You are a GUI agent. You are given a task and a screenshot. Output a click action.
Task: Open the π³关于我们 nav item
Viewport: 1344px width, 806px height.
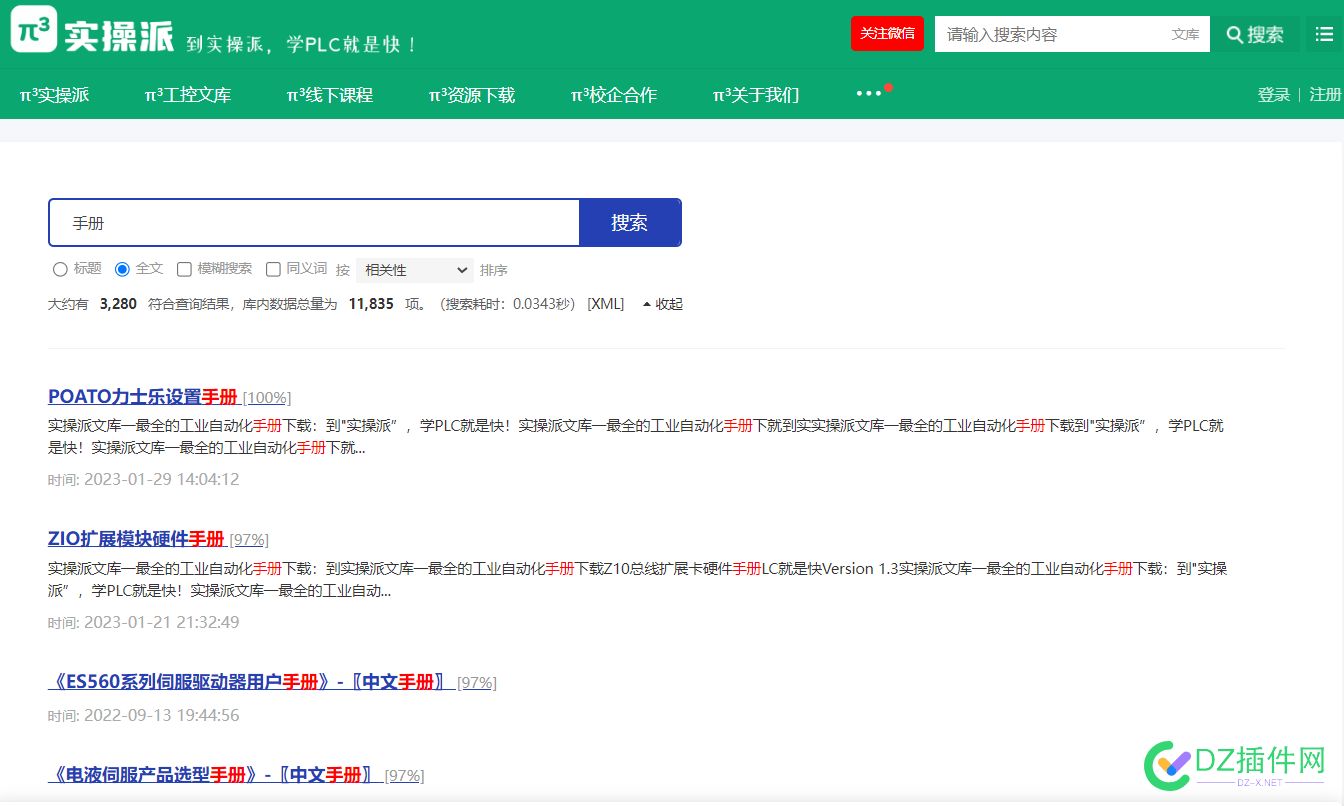point(756,95)
